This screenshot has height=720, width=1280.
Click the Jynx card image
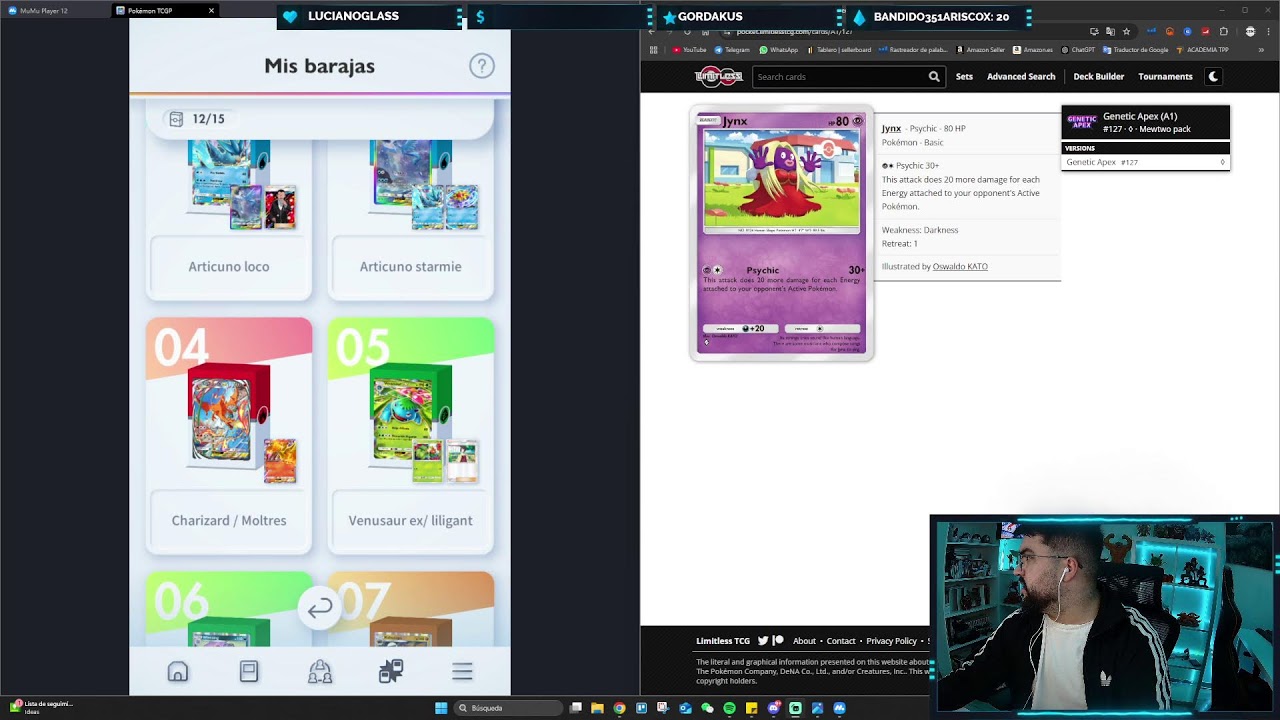tap(782, 232)
